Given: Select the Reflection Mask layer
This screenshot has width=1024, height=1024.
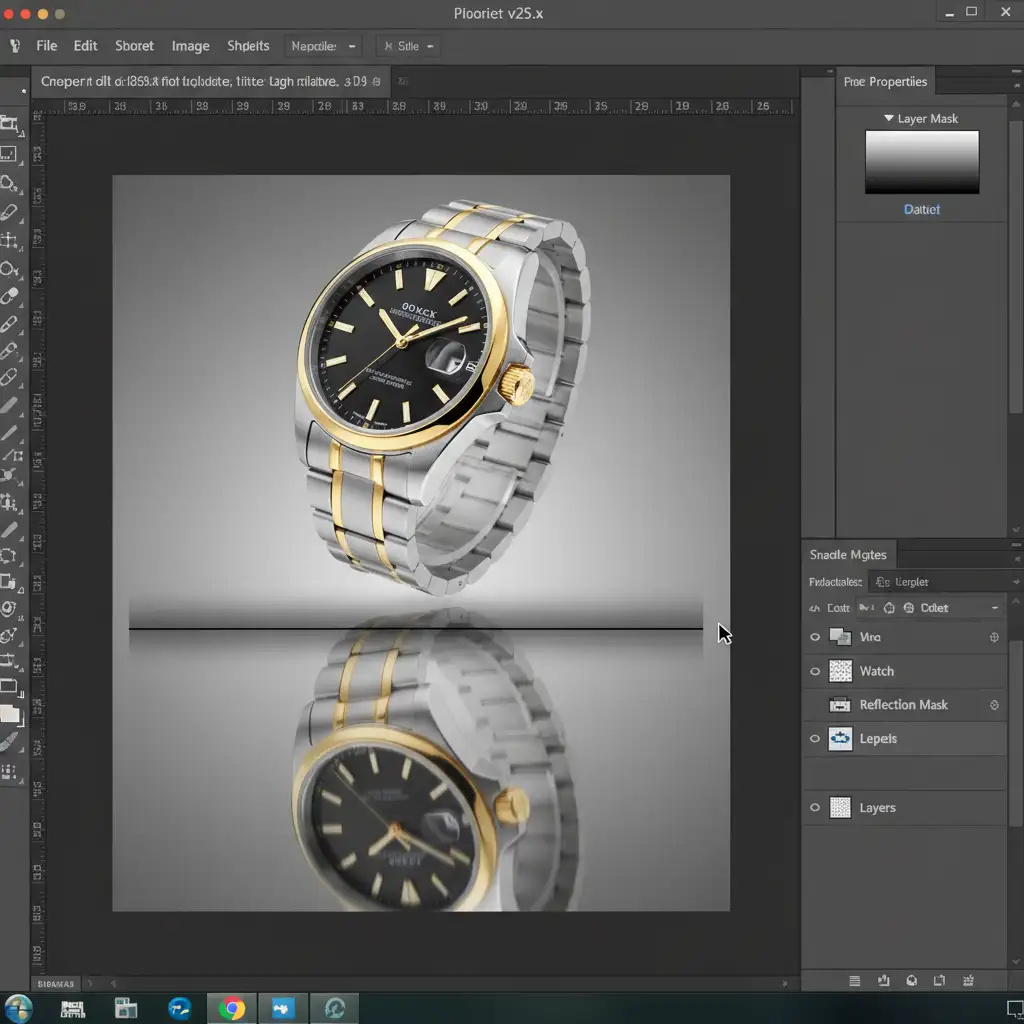Looking at the screenshot, I should coord(903,705).
